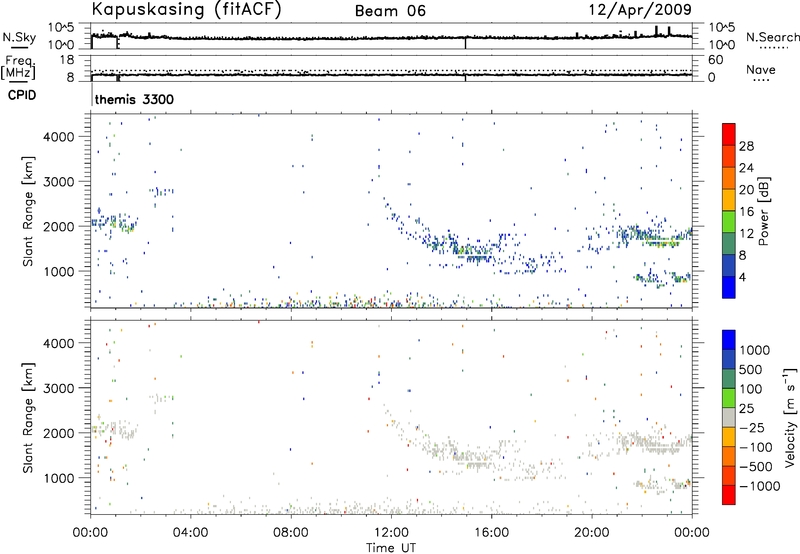Select the 24 dB colorbar label

pos(746,168)
